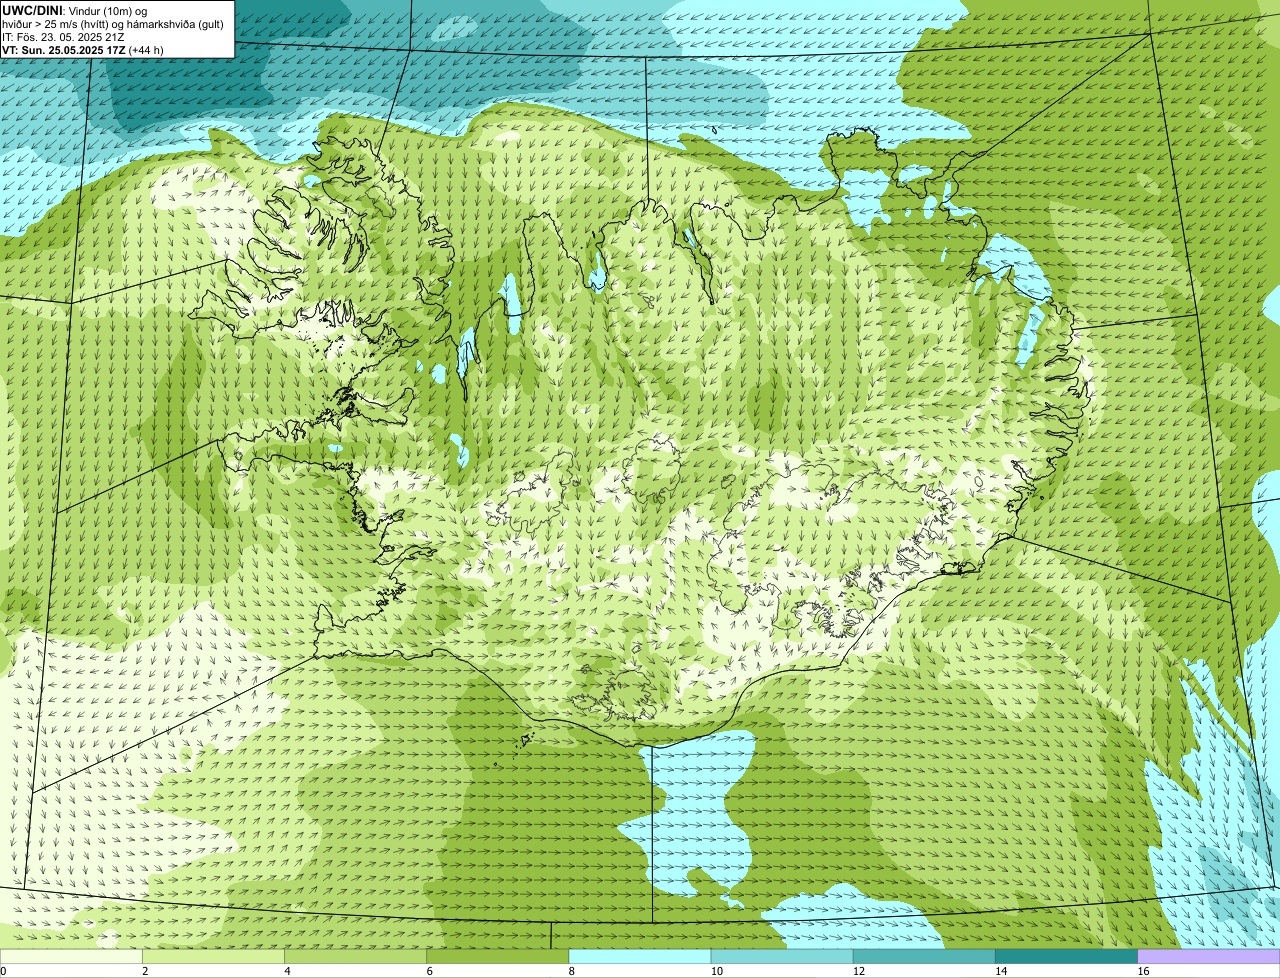1280x978 pixels.
Task: Click the '(+44 h)' forecast offset text
Action: pyautogui.click(x=146, y=50)
